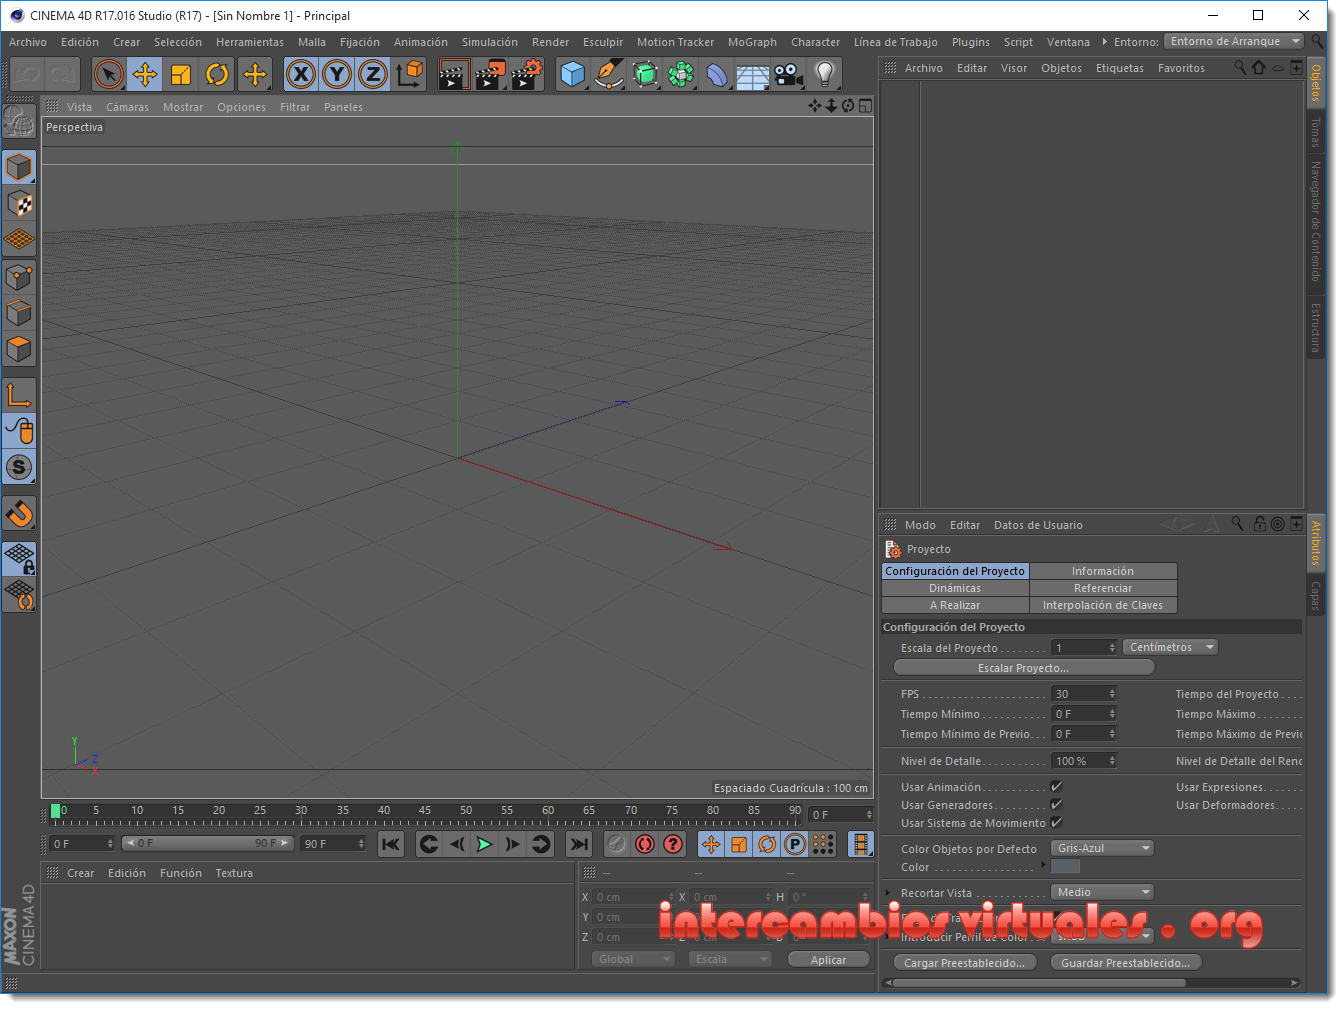The height and width of the screenshot is (1009, 1343).
Task: Play animation forward
Action: [485, 845]
